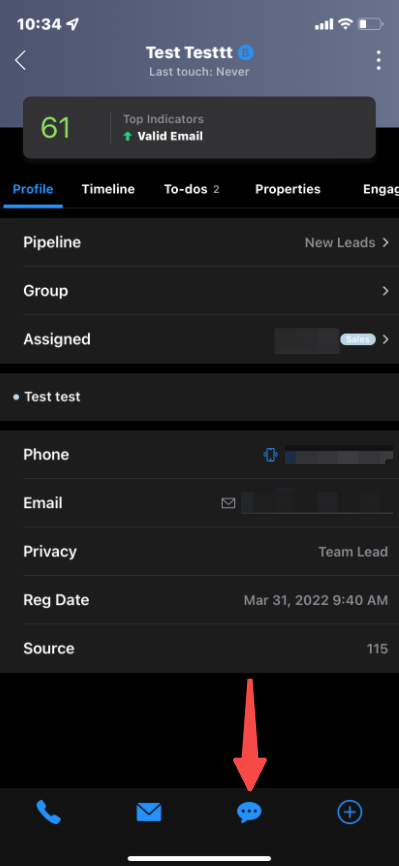Select the Profile tab
This screenshot has width=399, height=866.
tap(33, 189)
